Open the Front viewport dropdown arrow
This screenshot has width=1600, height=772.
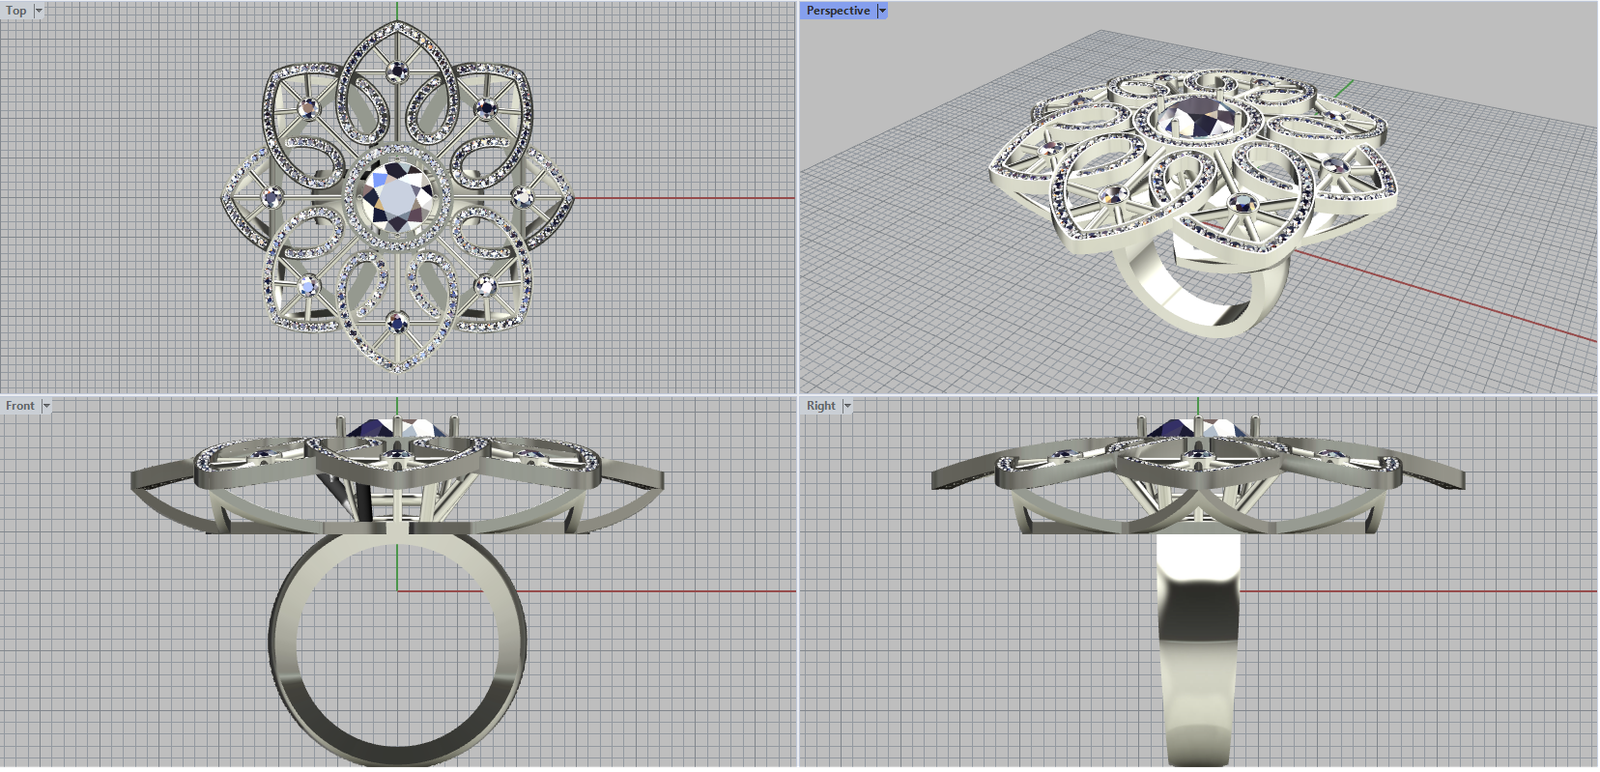coord(46,406)
